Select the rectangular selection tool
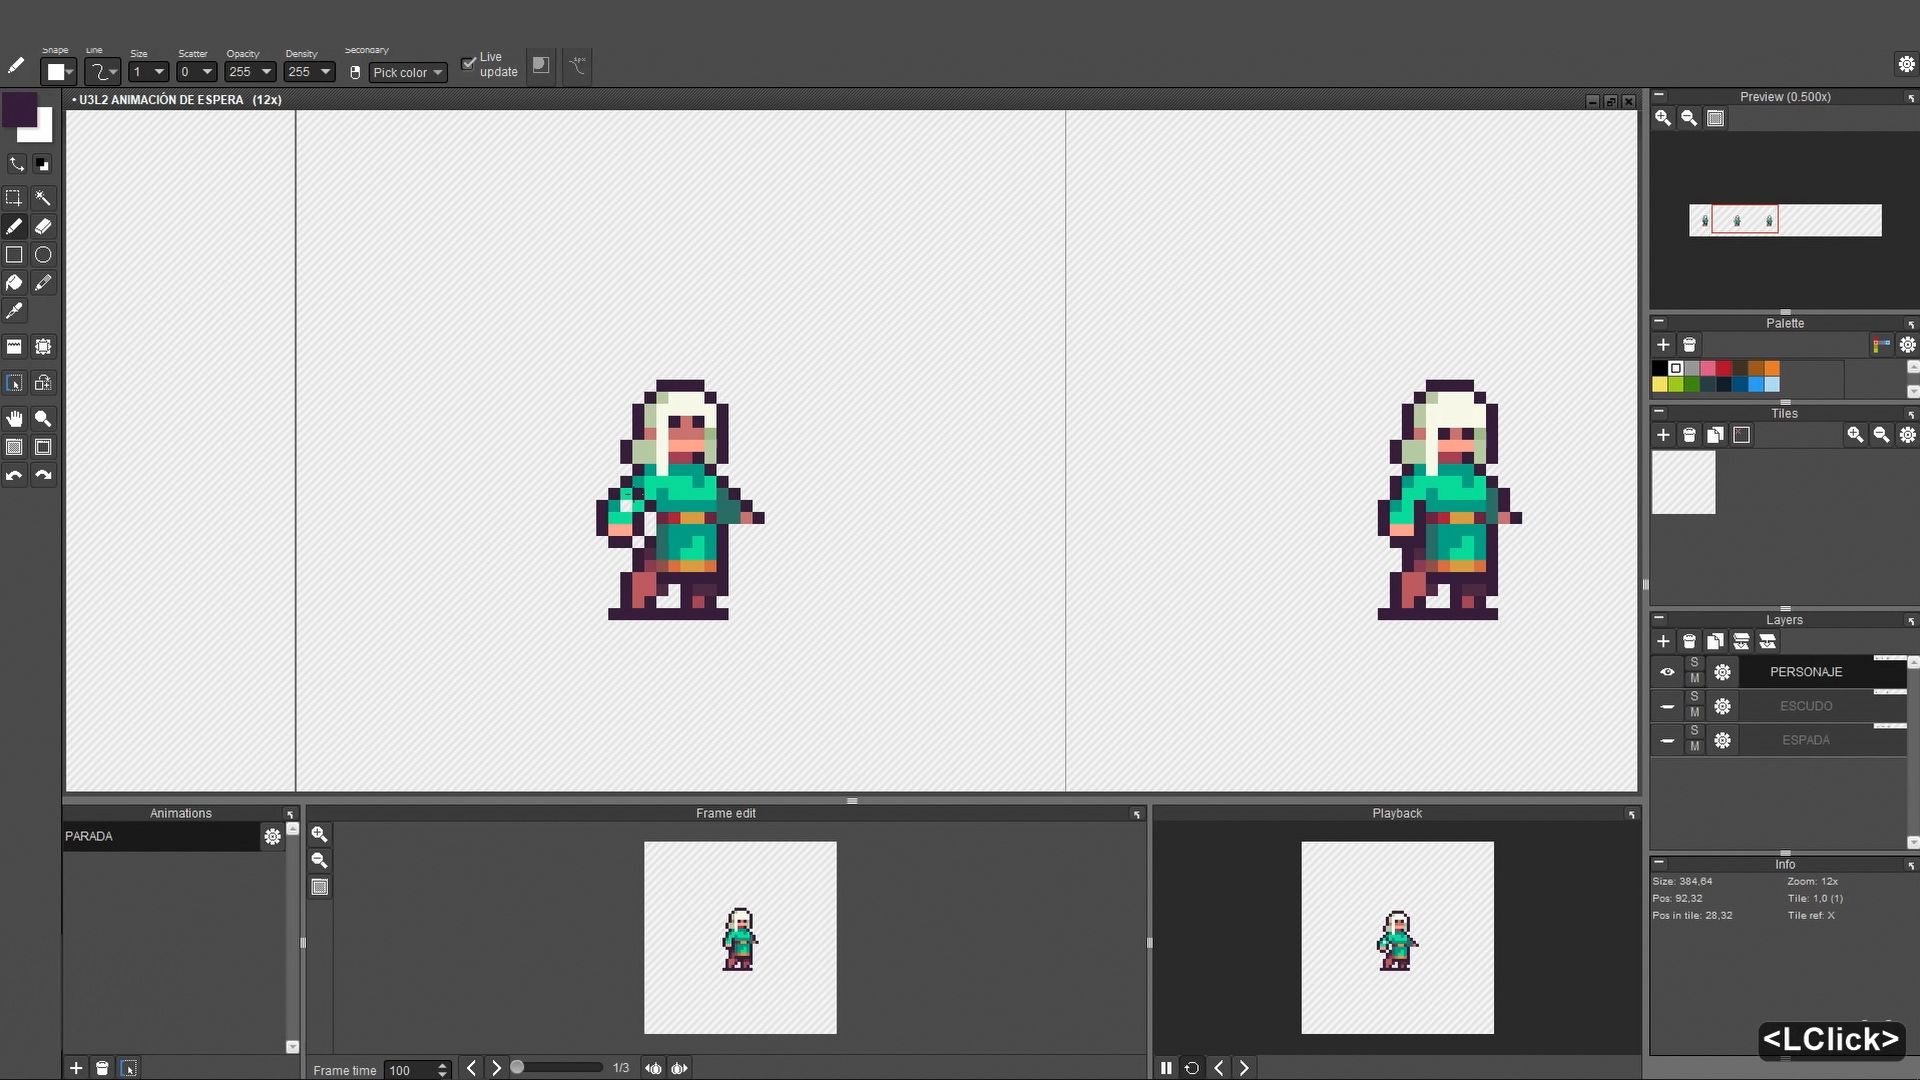 pyautogui.click(x=14, y=198)
